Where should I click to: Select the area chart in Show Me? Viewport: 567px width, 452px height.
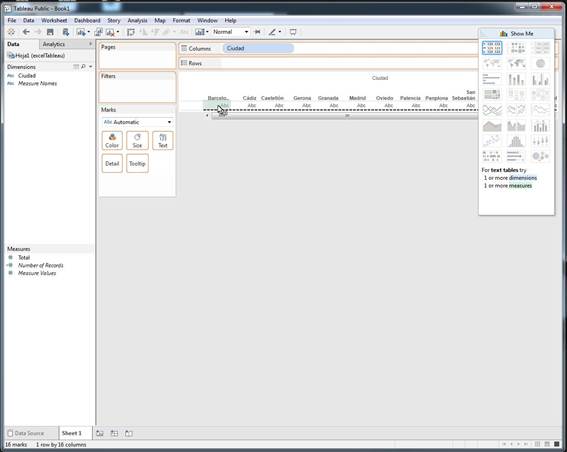492,126
